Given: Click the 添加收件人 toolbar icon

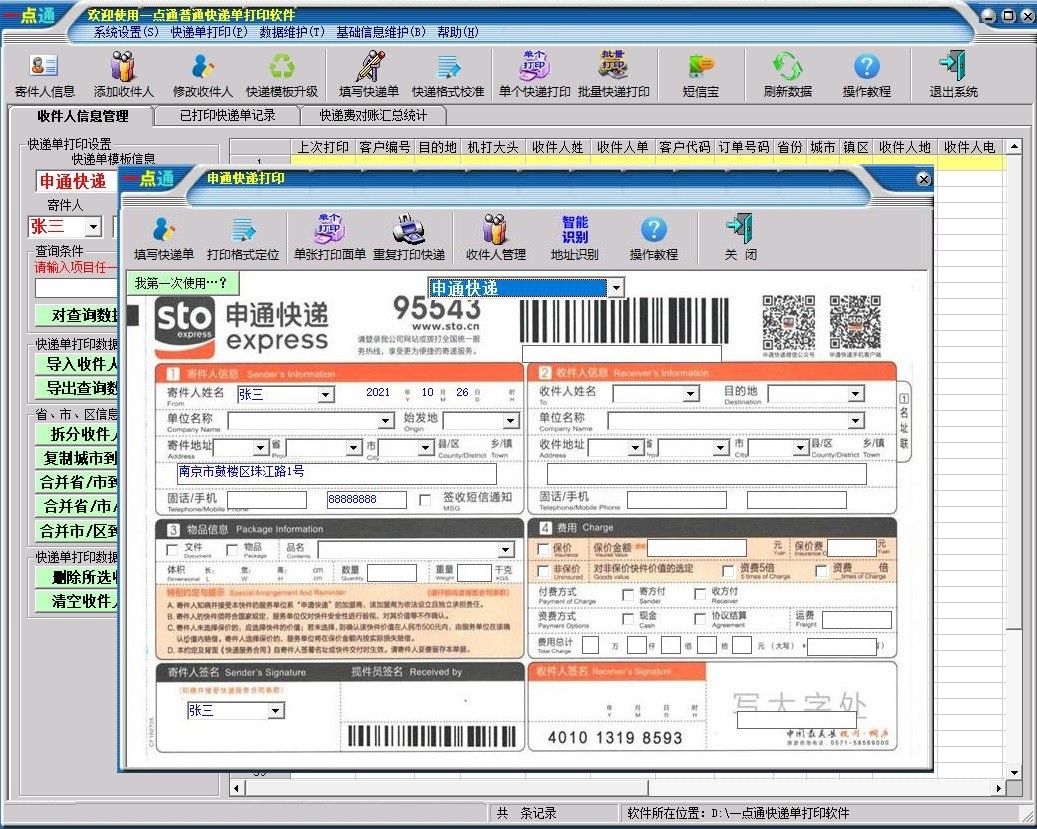Looking at the screenshot, I should coord(123,74).
